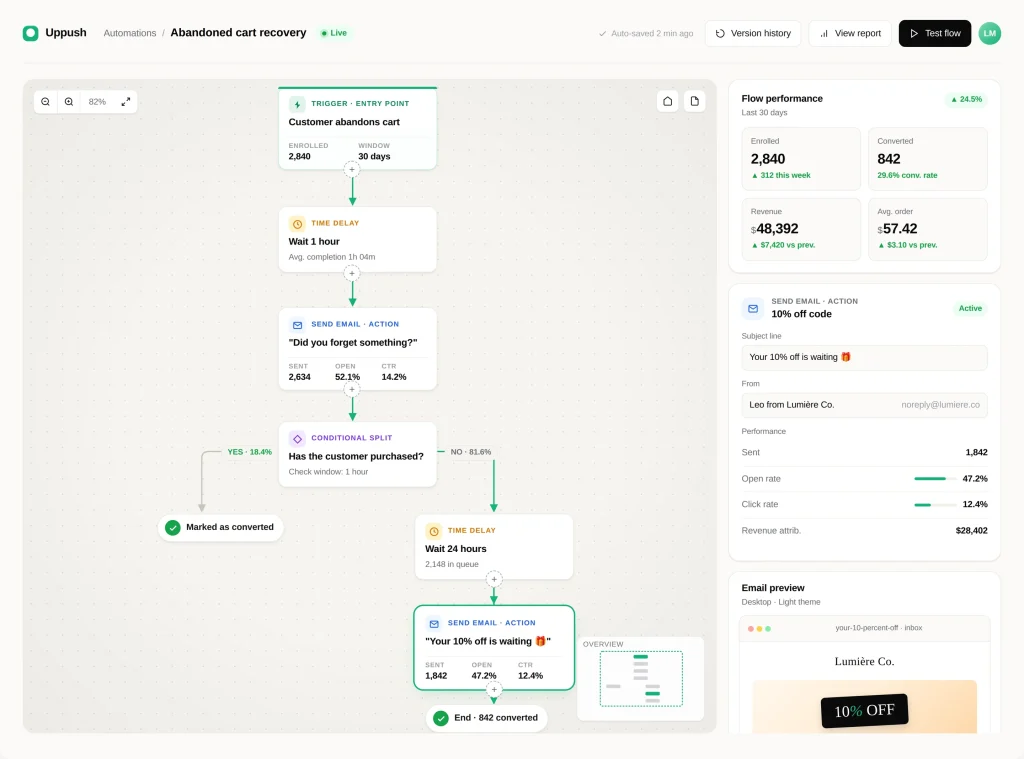Click the Abandoned cart recovery title
1024x759 pixels.
pyautogui.click(x=238, y=33)
